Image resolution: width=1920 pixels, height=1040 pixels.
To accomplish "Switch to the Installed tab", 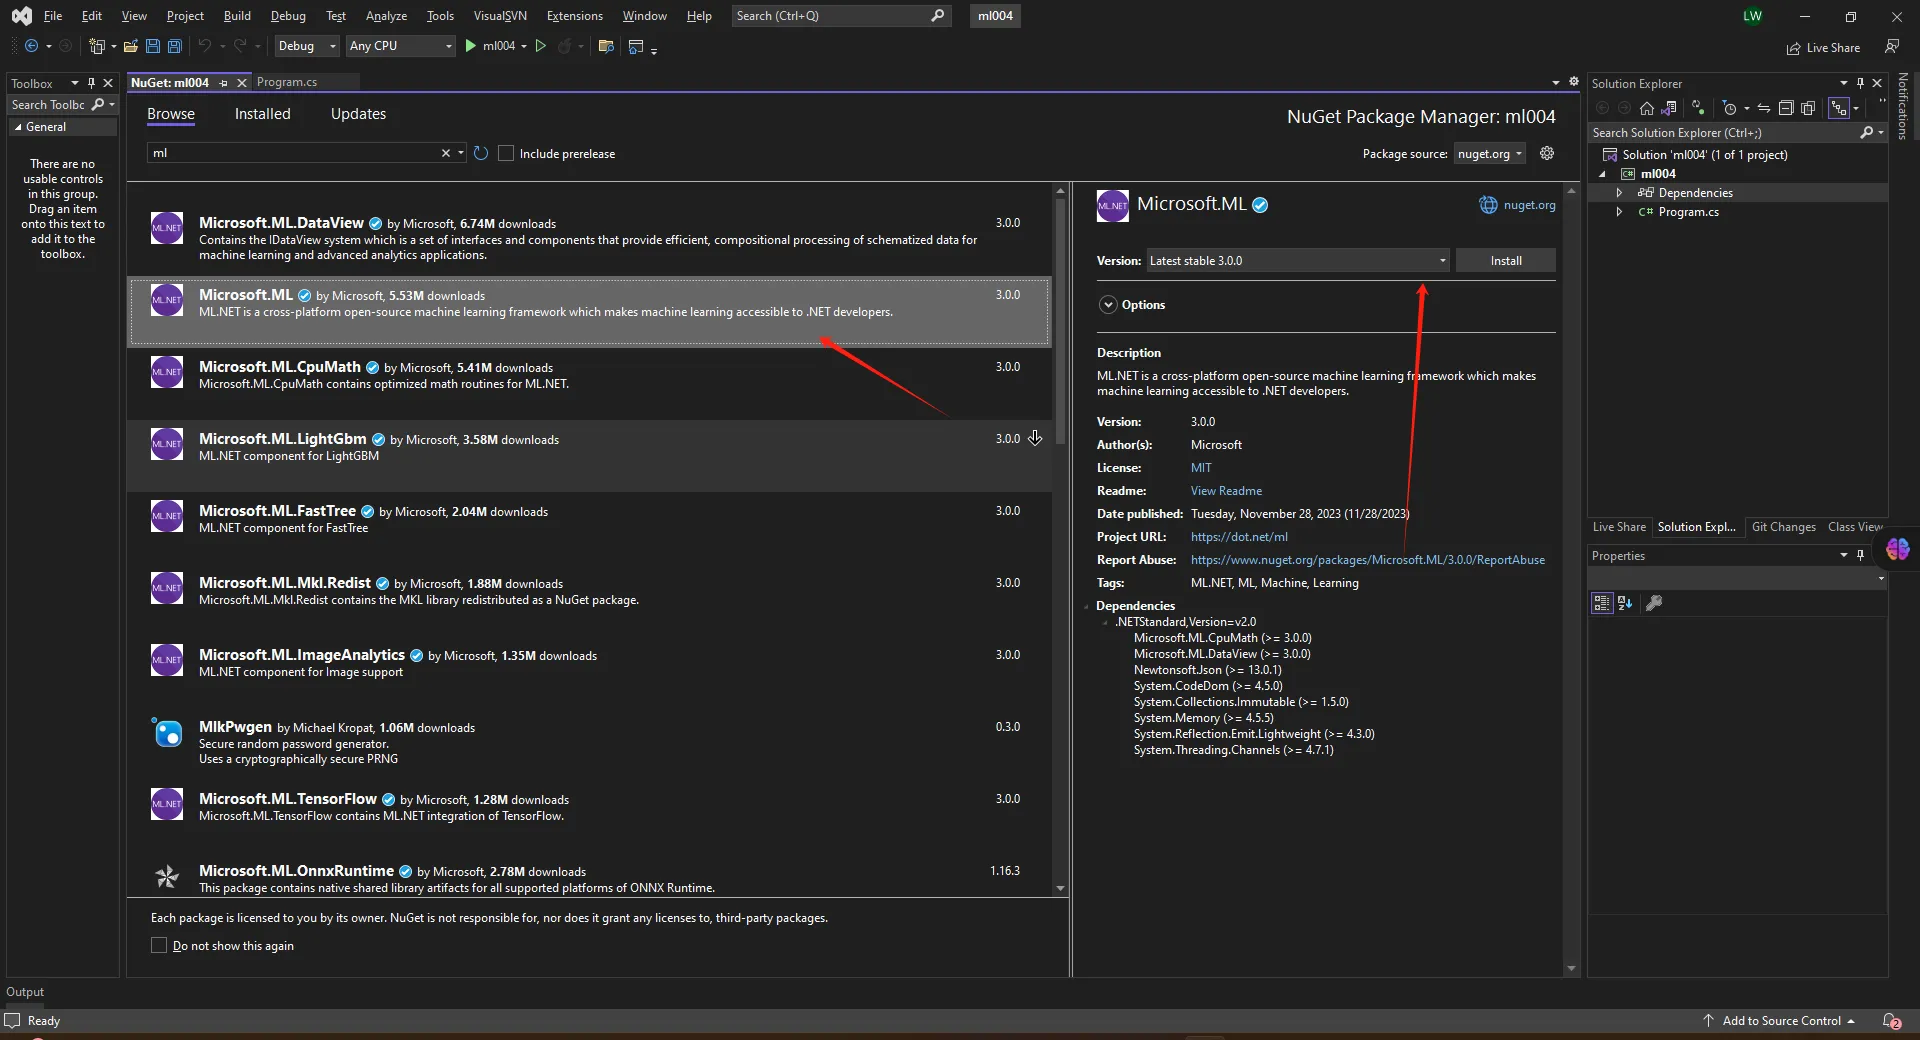I will pyautogui.click(x=262, y=114).
